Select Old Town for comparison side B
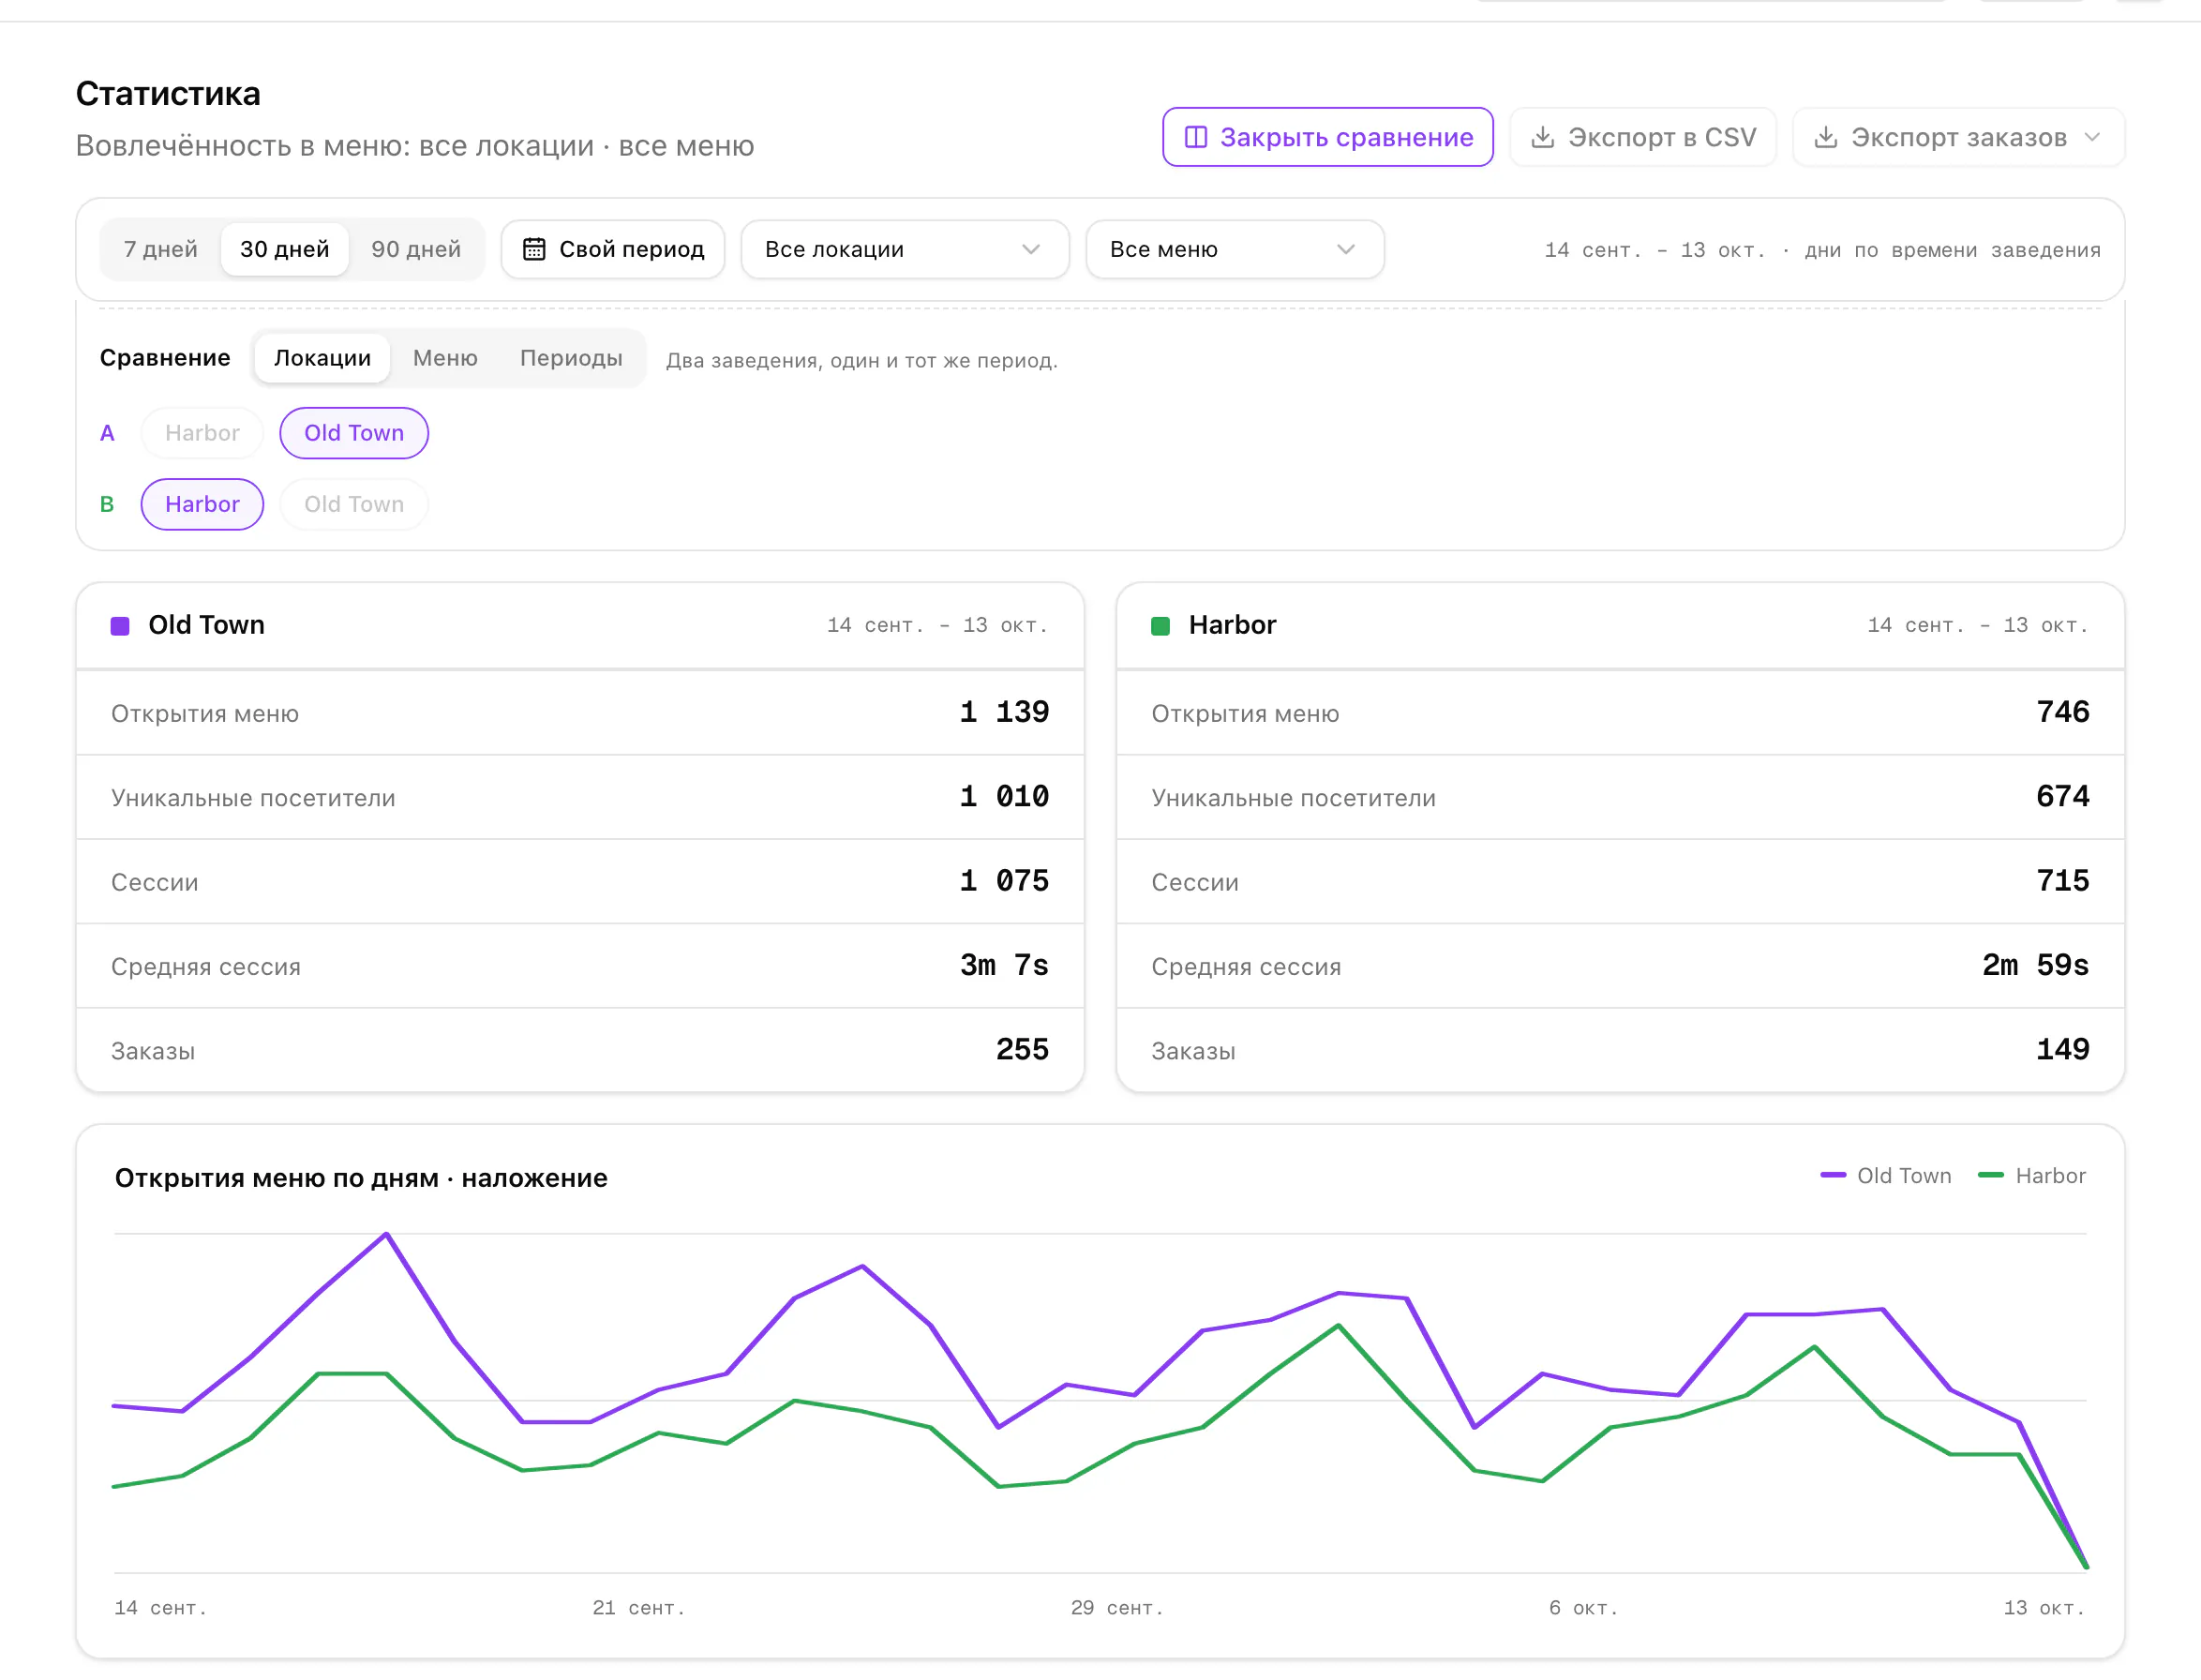This screenshot has width=2201, height=1680. coord(354,504)
